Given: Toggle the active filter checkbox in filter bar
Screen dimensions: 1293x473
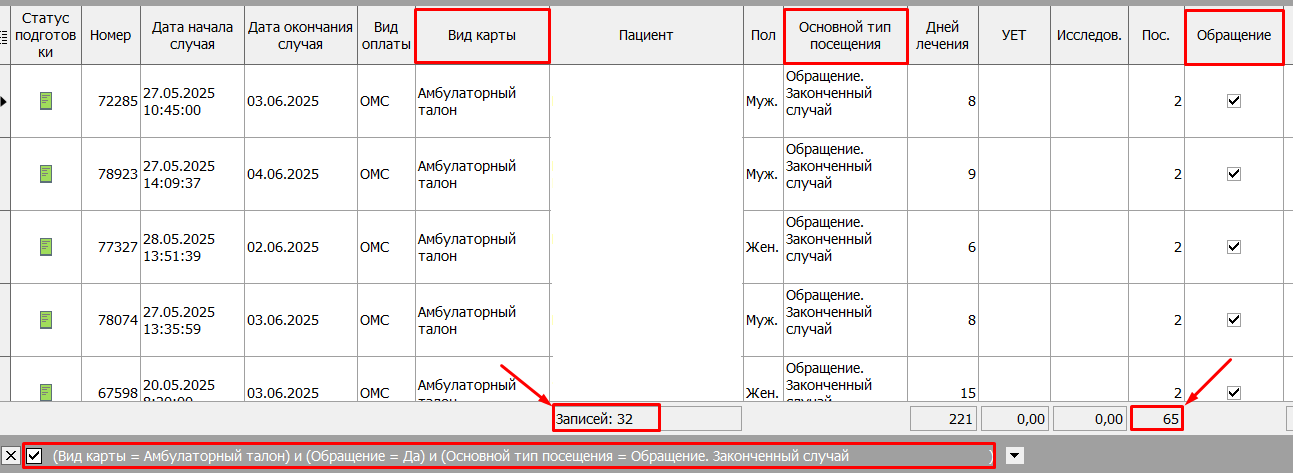Looking at the screenshot, I should click(x=34, y=456).
